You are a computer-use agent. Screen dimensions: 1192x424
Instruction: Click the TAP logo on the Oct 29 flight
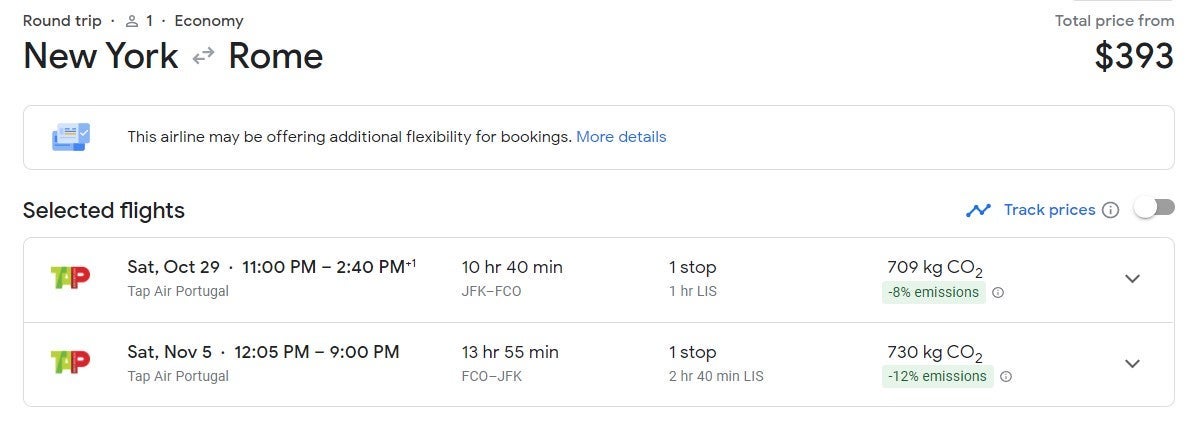coord(70,278)
